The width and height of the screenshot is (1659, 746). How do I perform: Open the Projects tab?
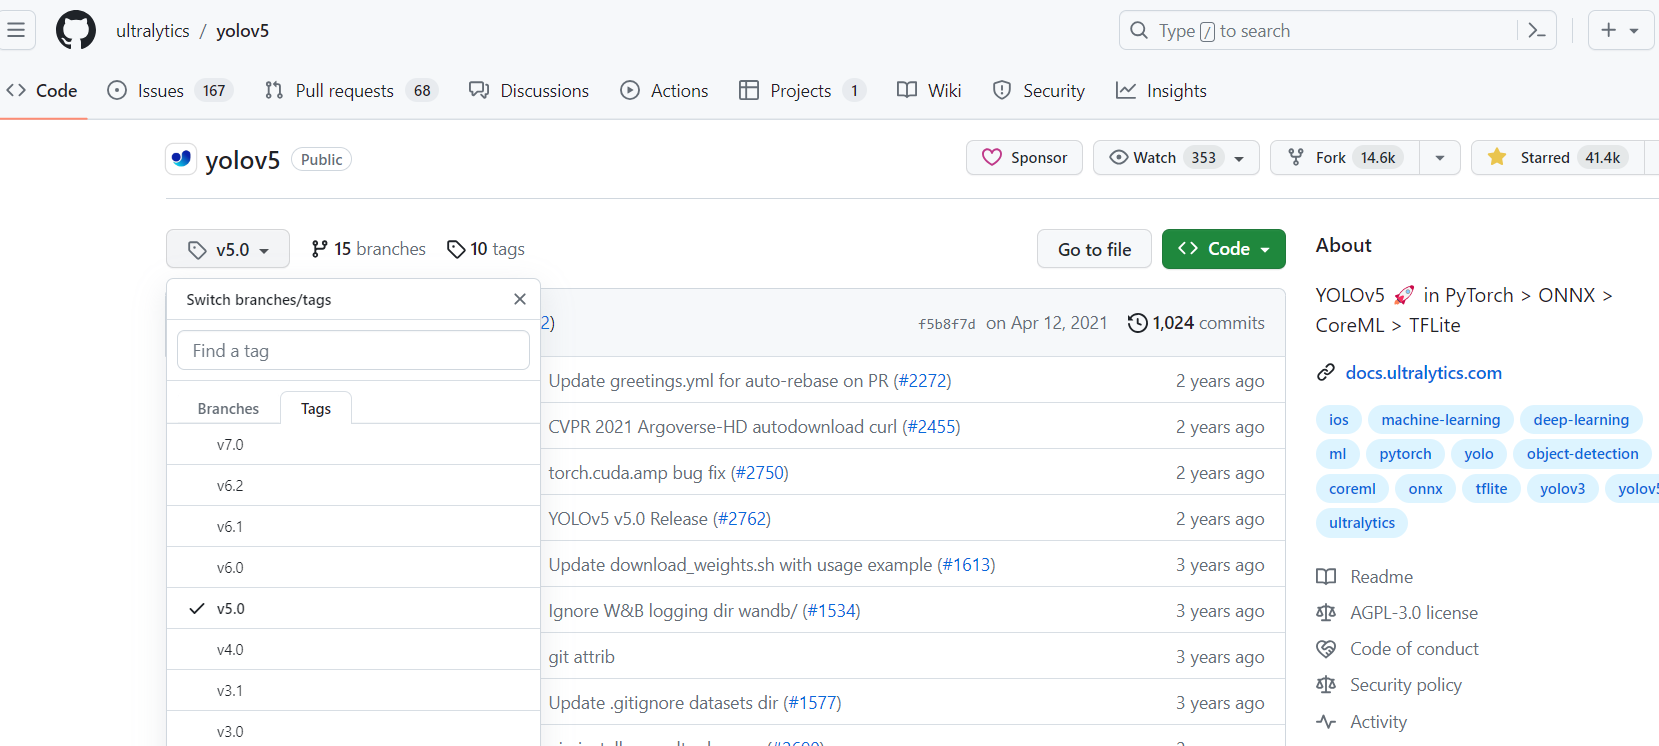pyautogui.click(x=802, y=91)
